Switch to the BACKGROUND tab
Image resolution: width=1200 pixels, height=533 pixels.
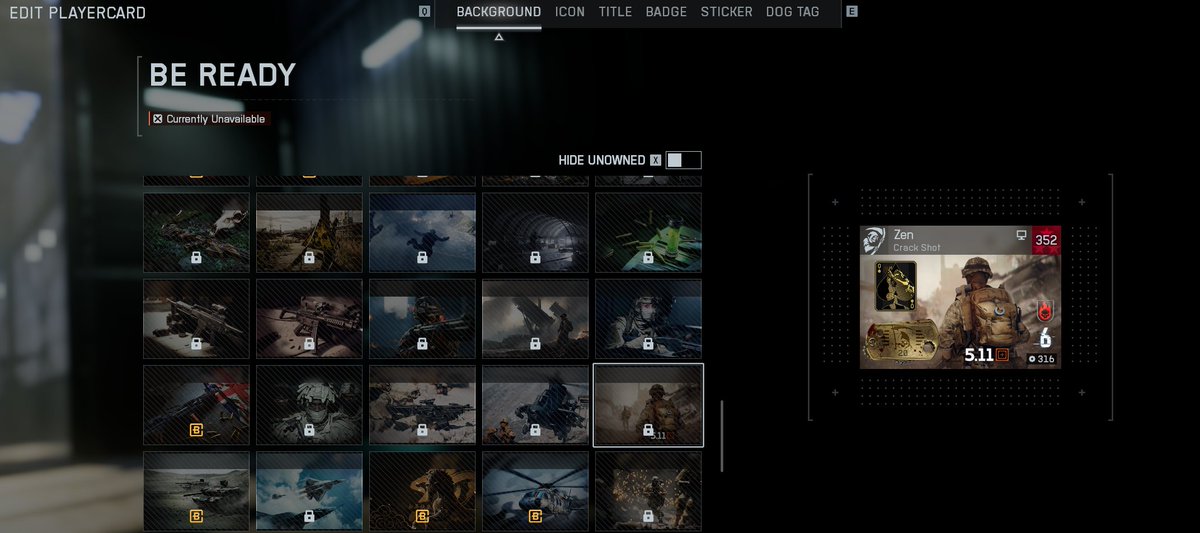(499, 12)
